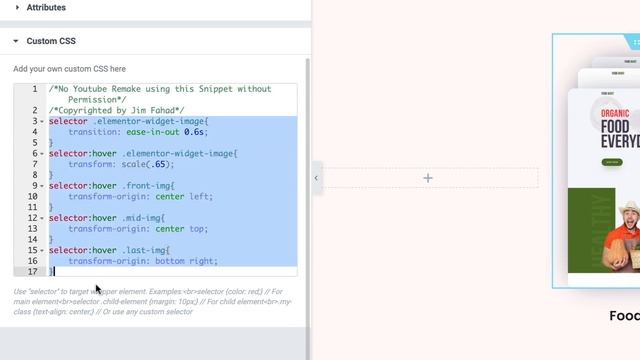Viewport: 640px width, 360px height.
Task: Click the Attributes section title
Action: tap(46, 7)
